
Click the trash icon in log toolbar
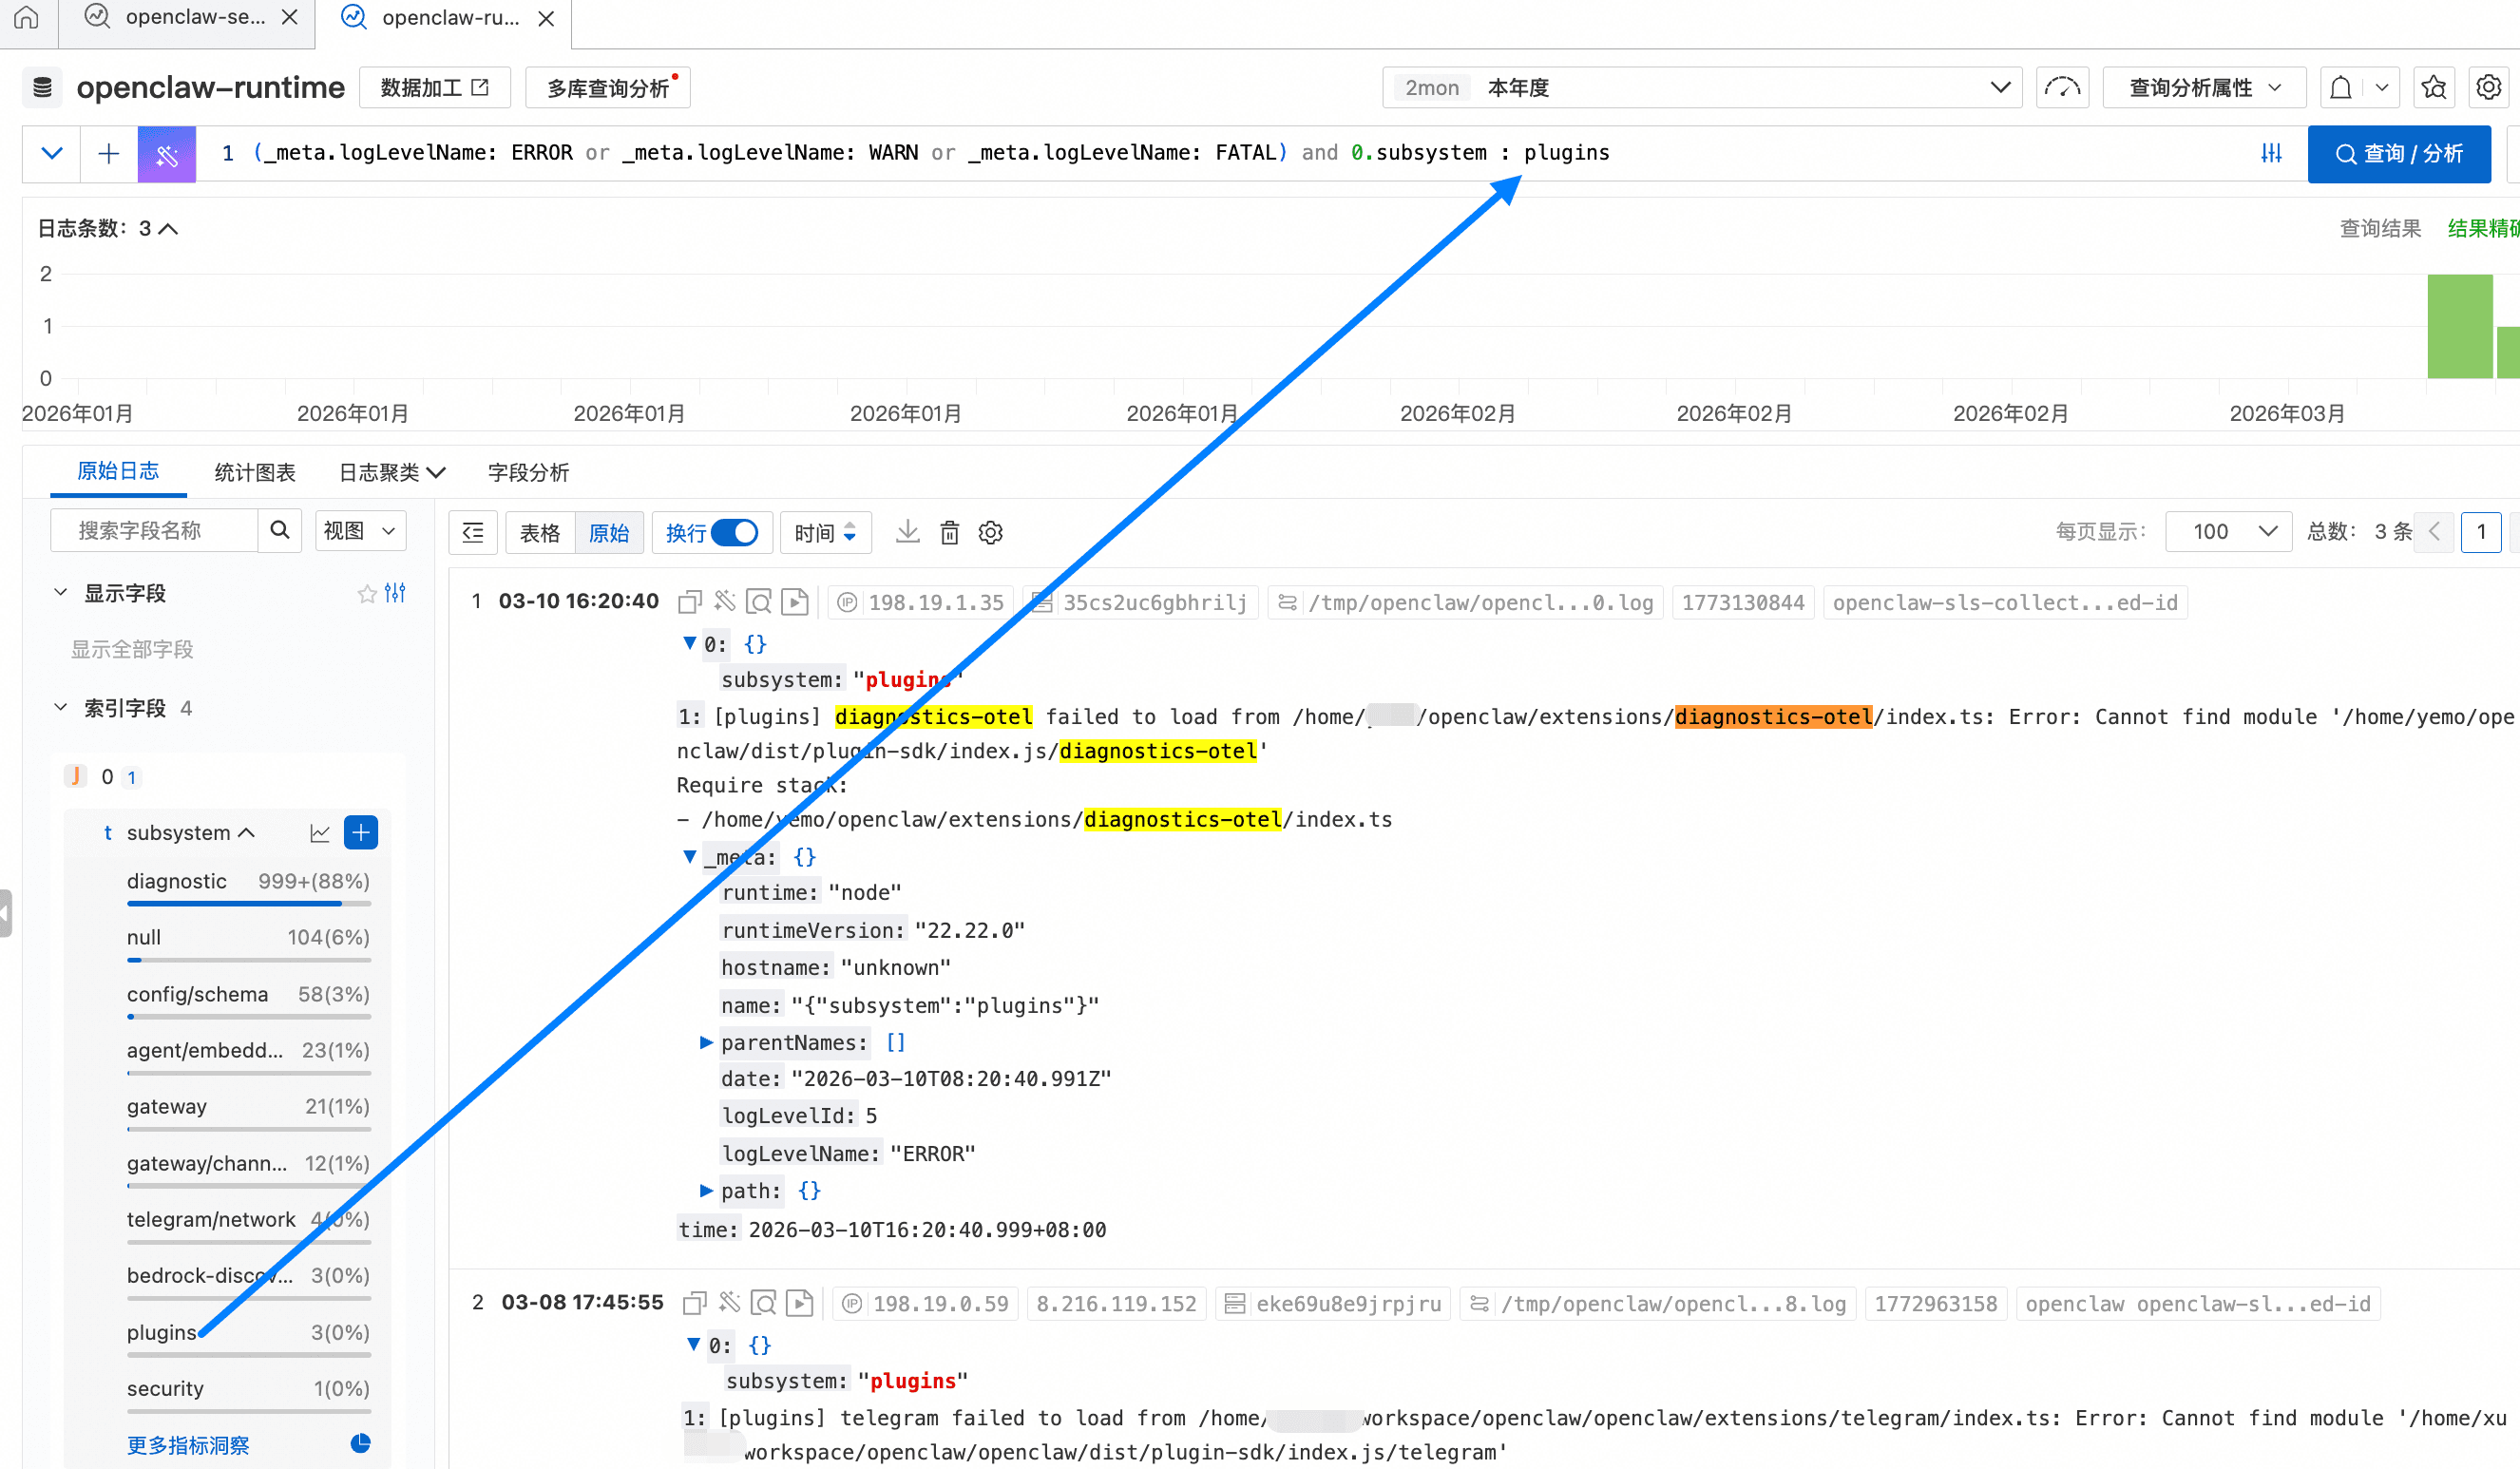click(x=949, y=532)
